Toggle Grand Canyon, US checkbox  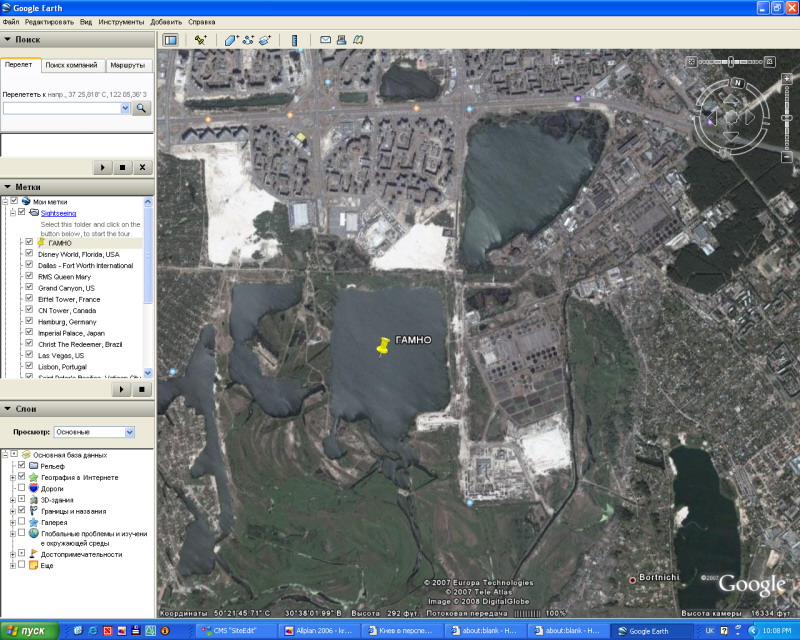point(29,287)
